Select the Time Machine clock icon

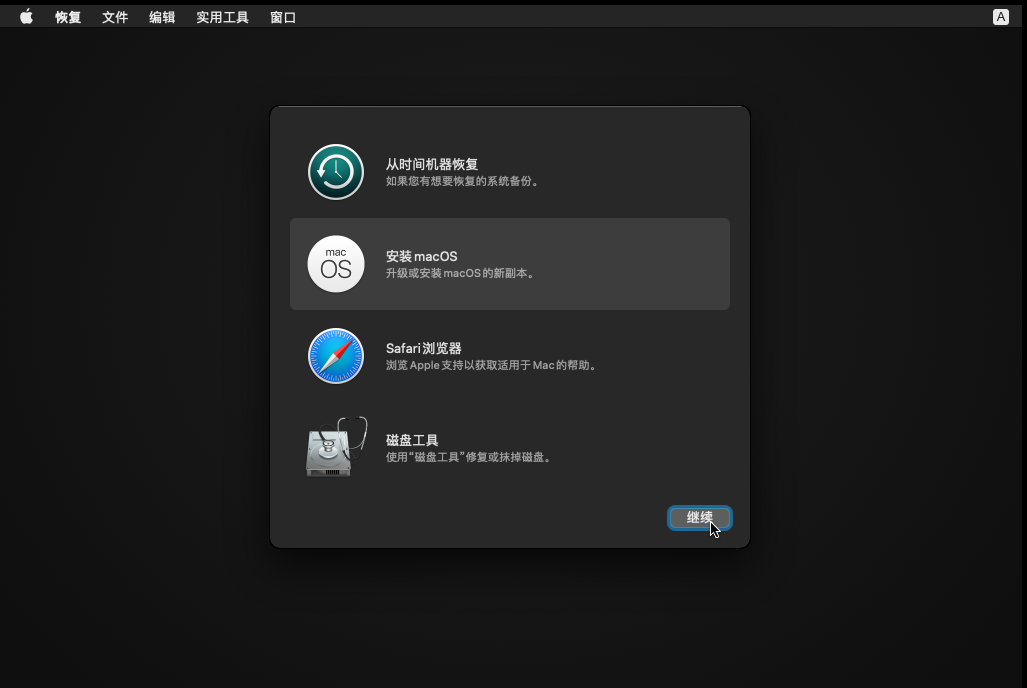[336, 172]
